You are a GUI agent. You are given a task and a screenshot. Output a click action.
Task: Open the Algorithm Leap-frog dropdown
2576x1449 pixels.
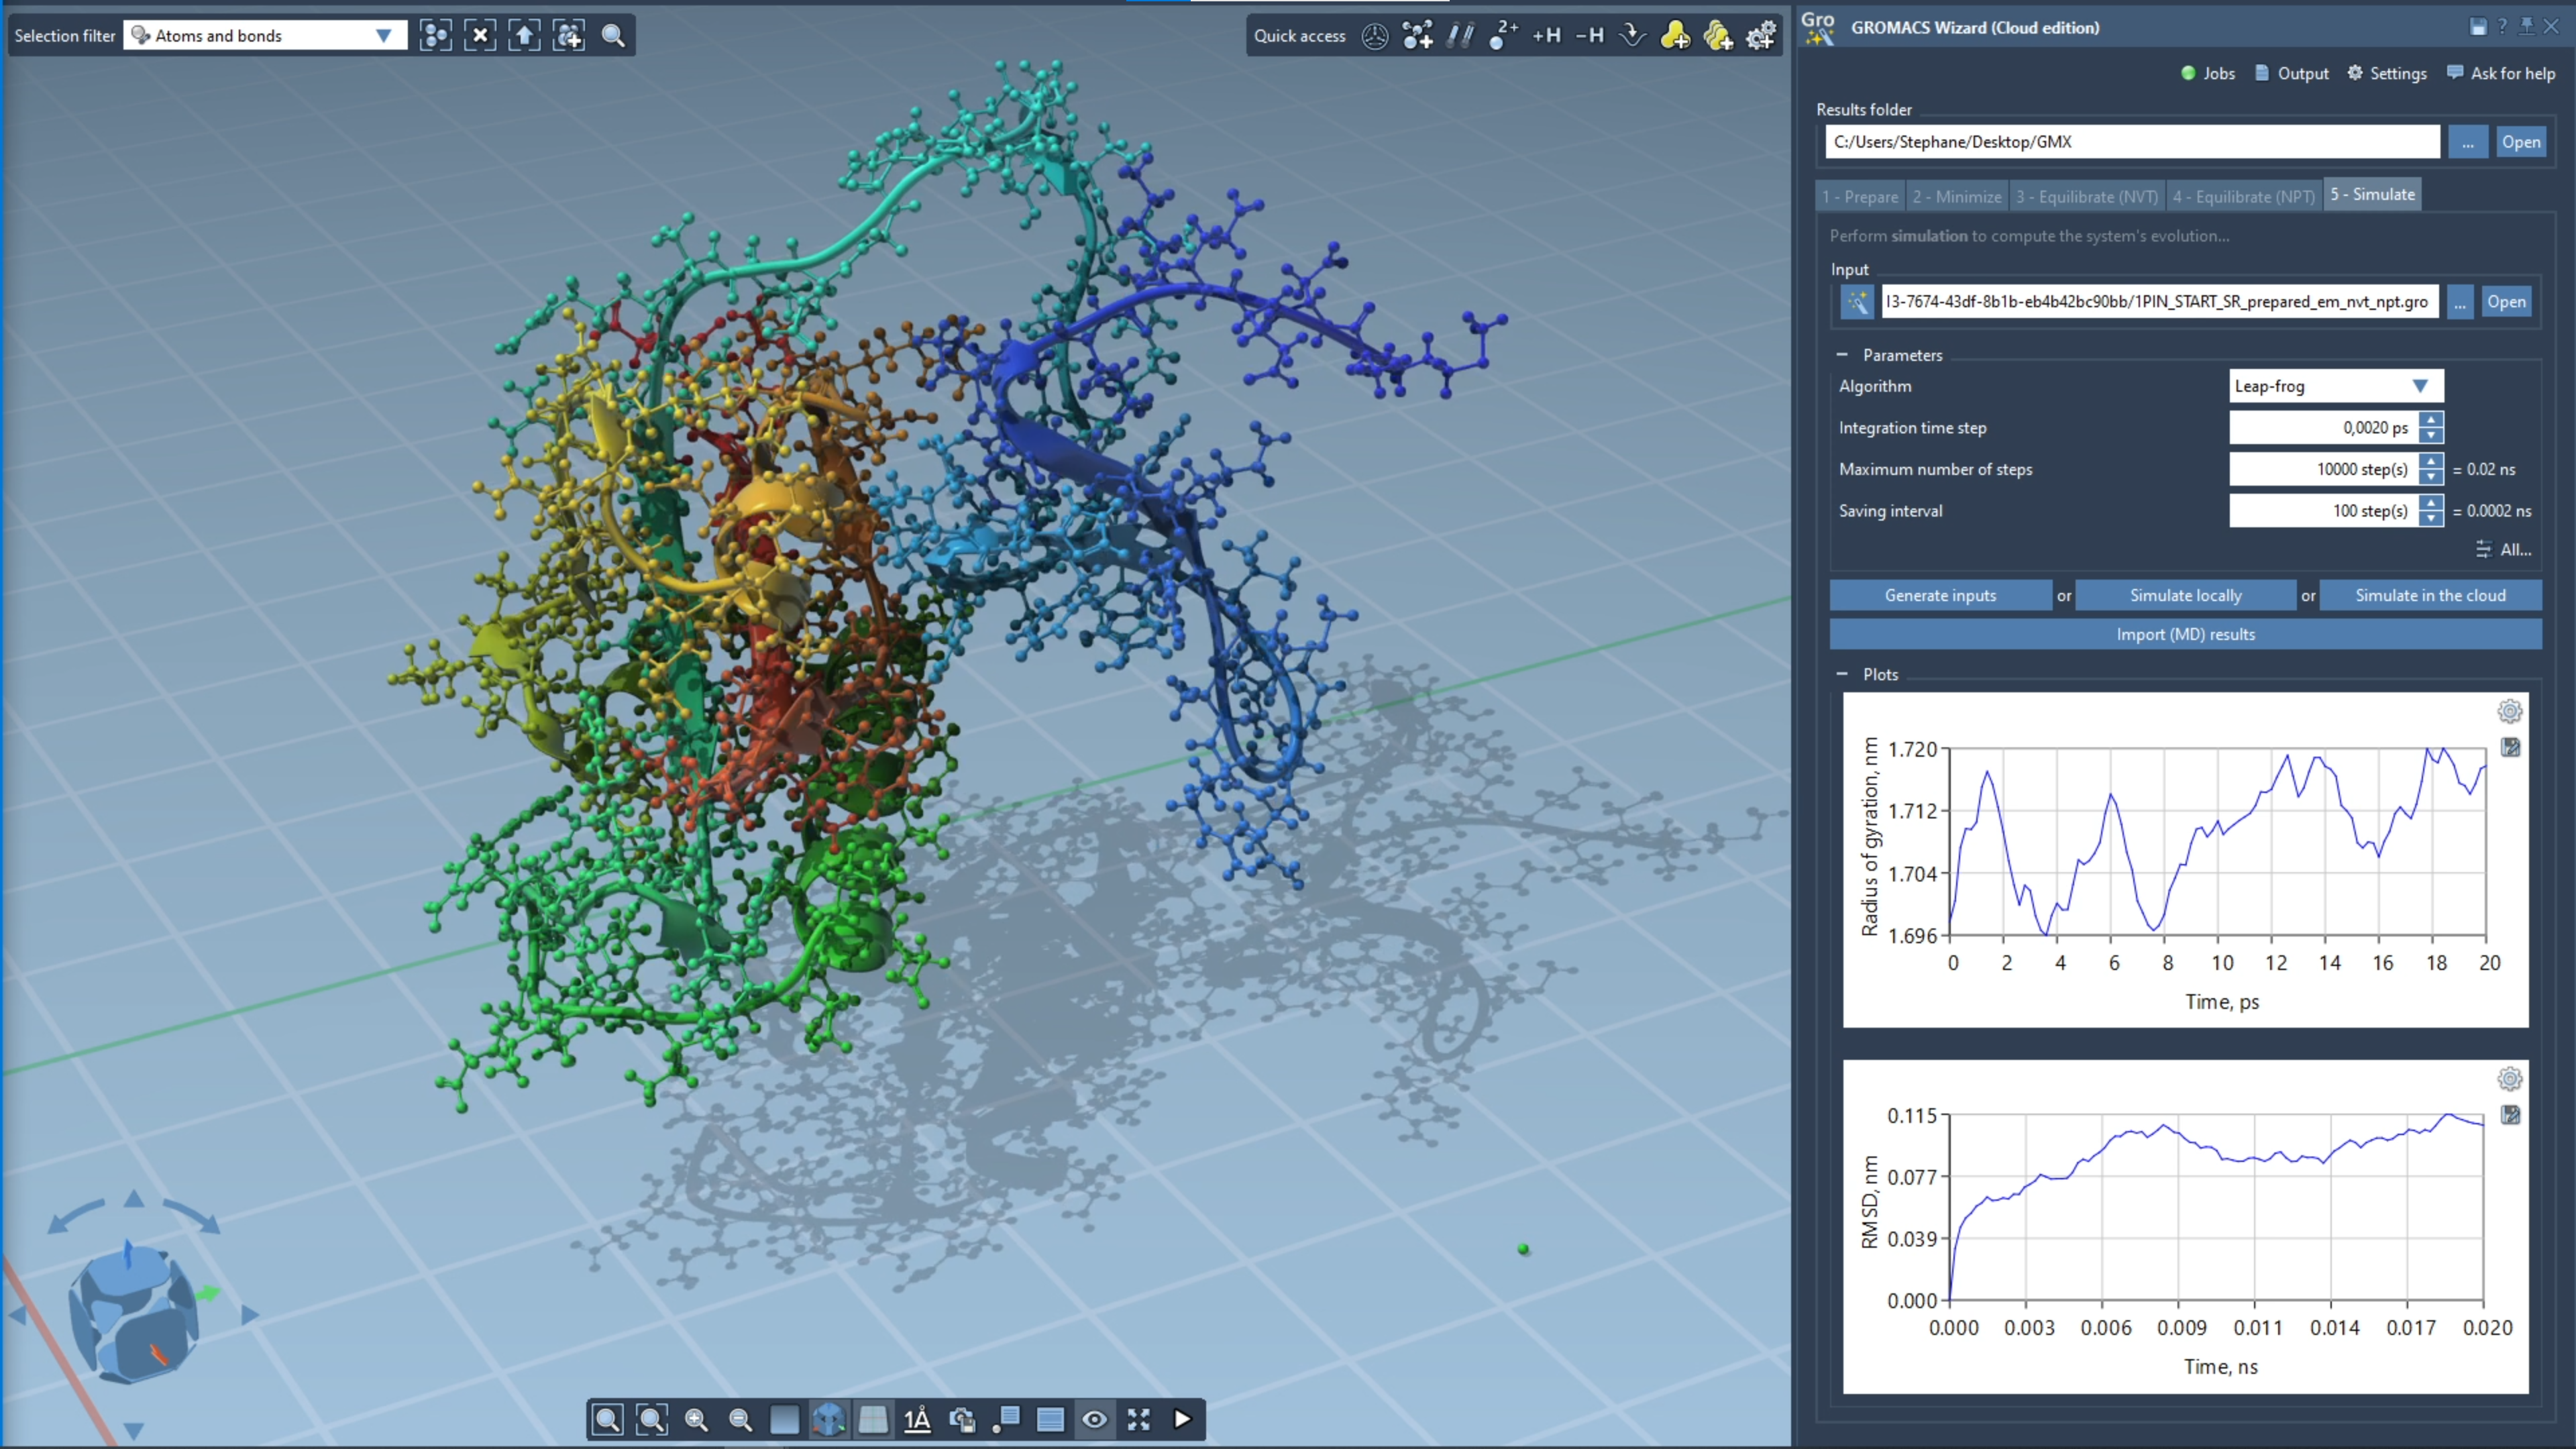click(x=2336, y=386)
